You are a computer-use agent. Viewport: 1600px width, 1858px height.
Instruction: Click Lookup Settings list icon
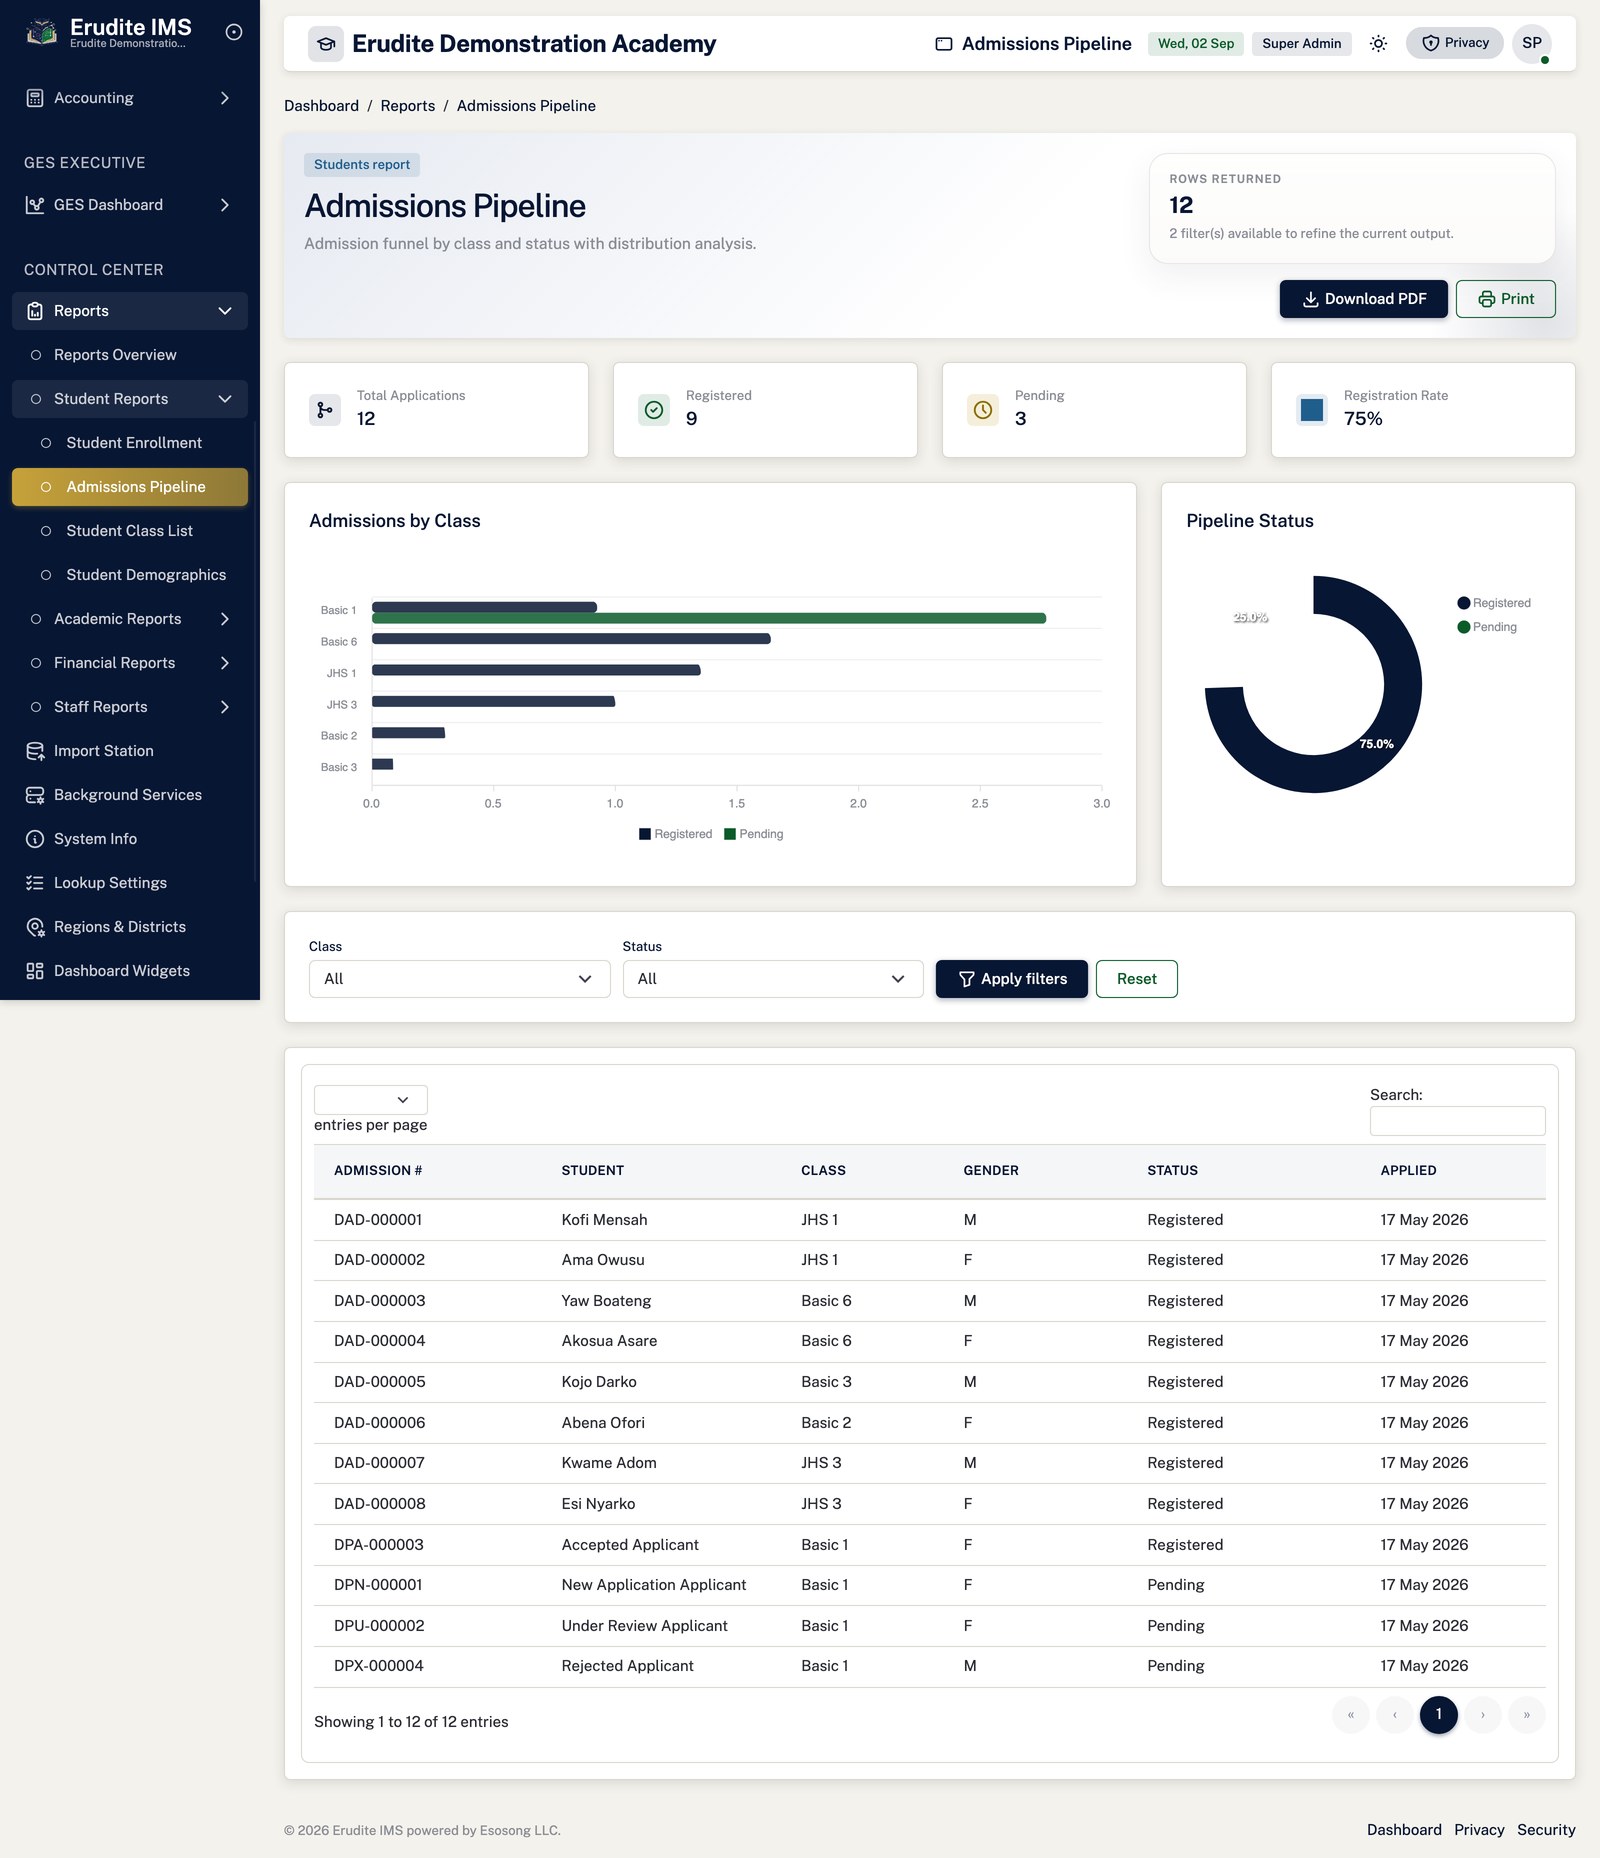click(35, 883)
